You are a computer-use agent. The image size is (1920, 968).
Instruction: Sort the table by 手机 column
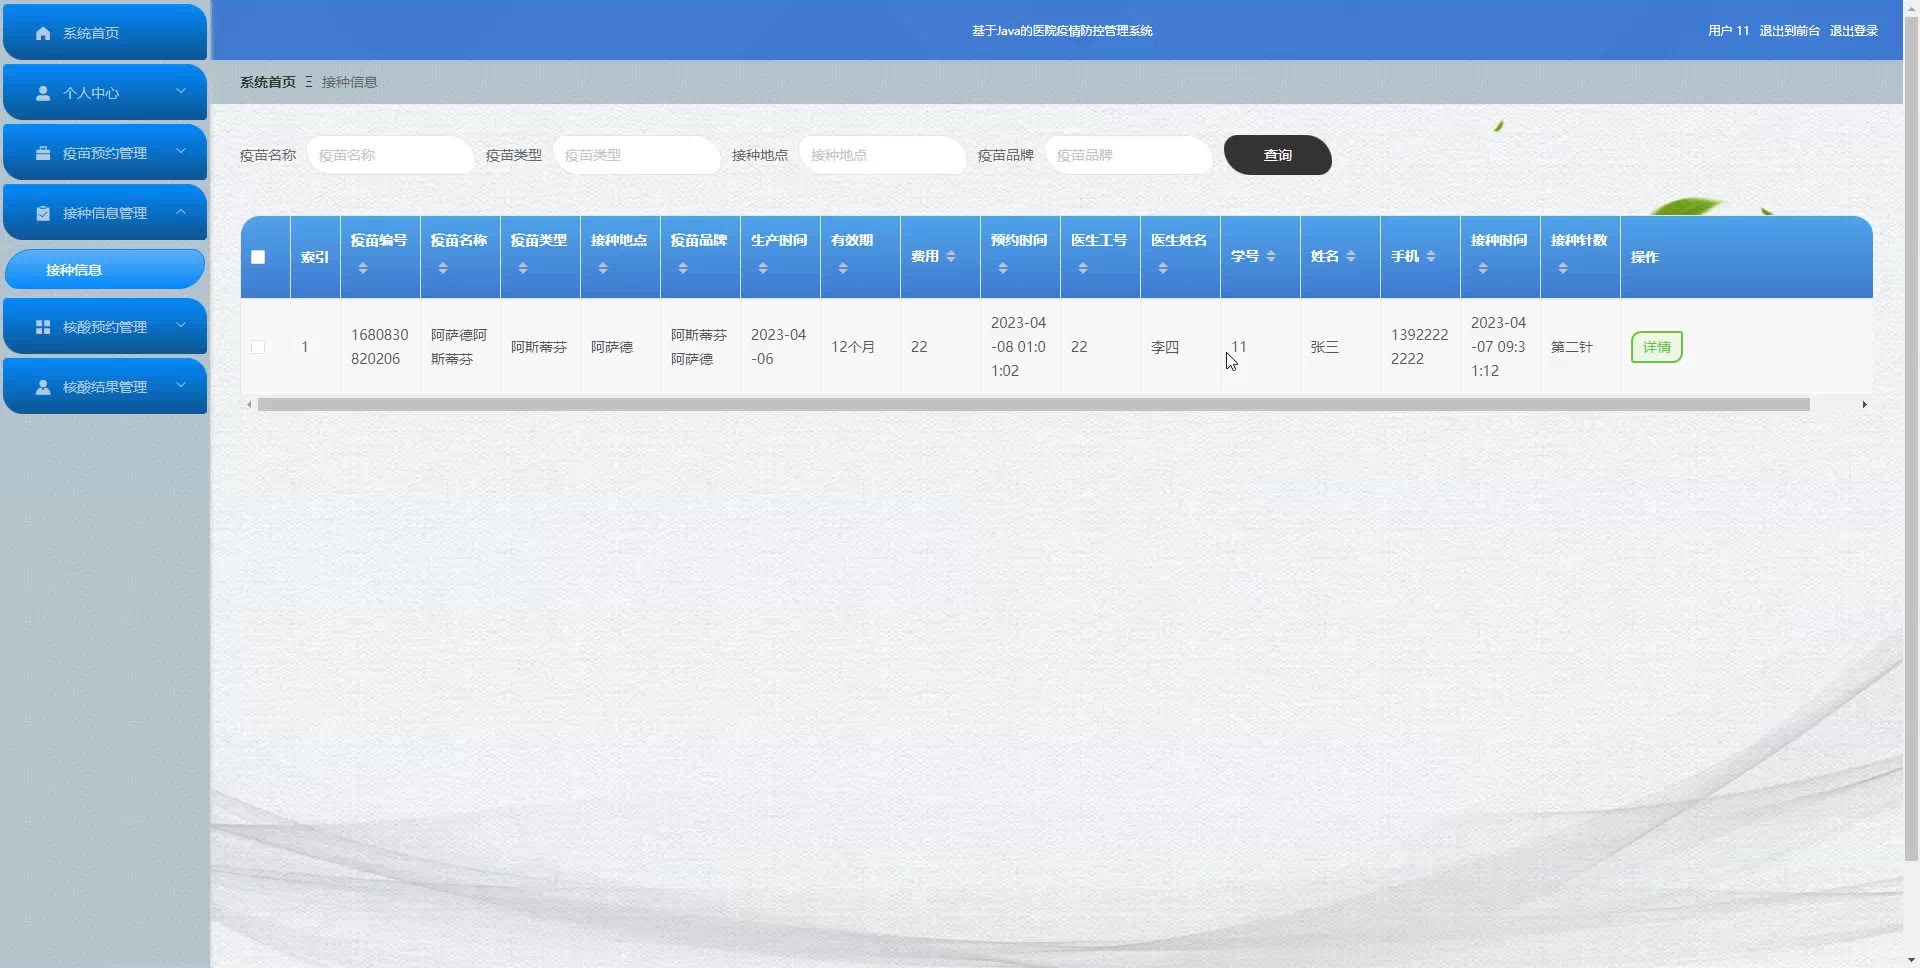click(x=1431, y=257)
